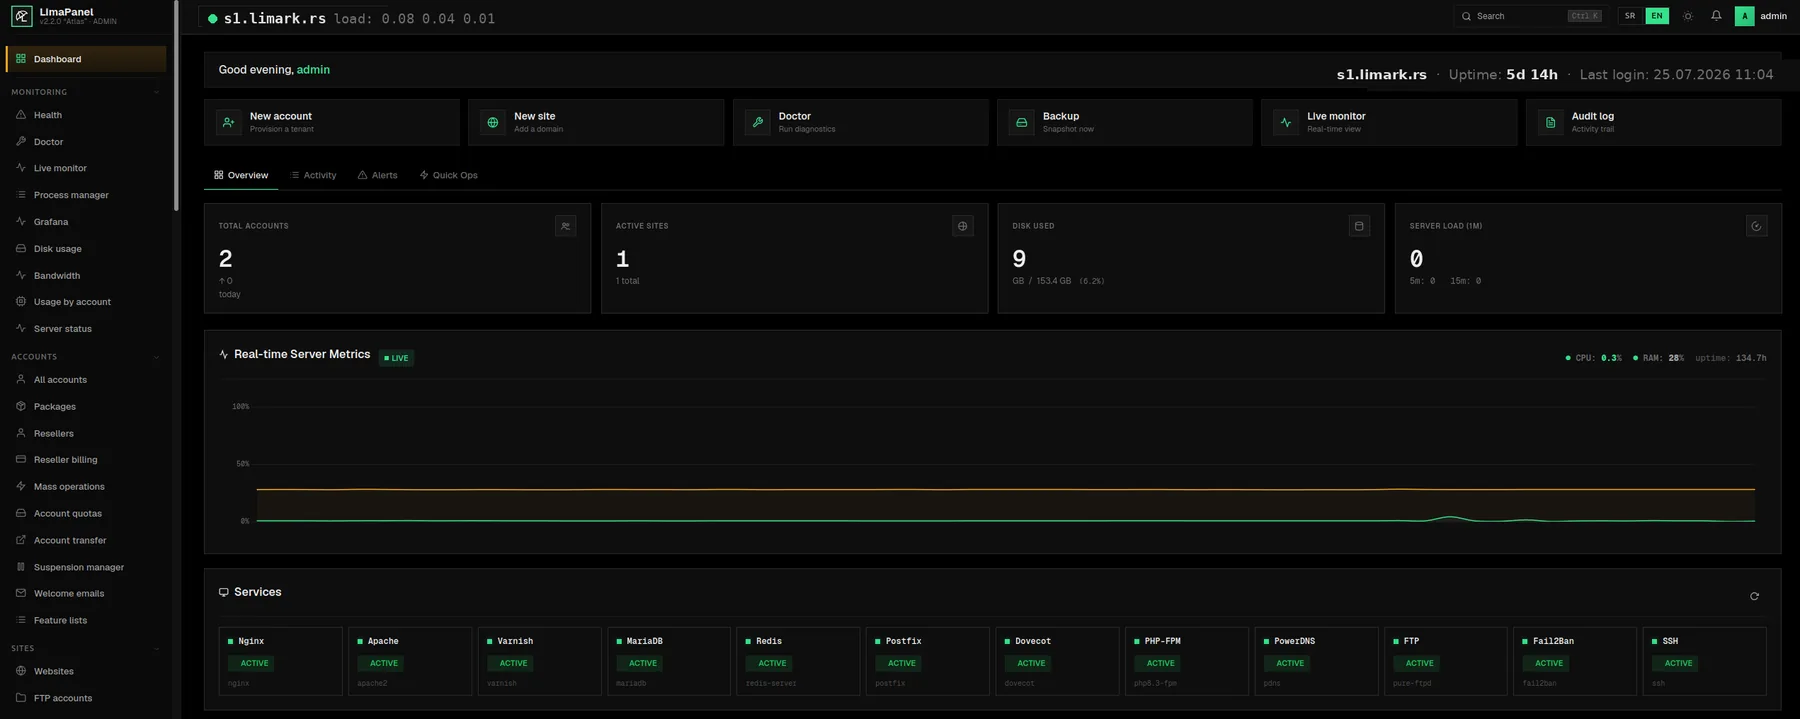Switch to the Alerts tab
1800x719 pixels.
click(x=378, y=175)
